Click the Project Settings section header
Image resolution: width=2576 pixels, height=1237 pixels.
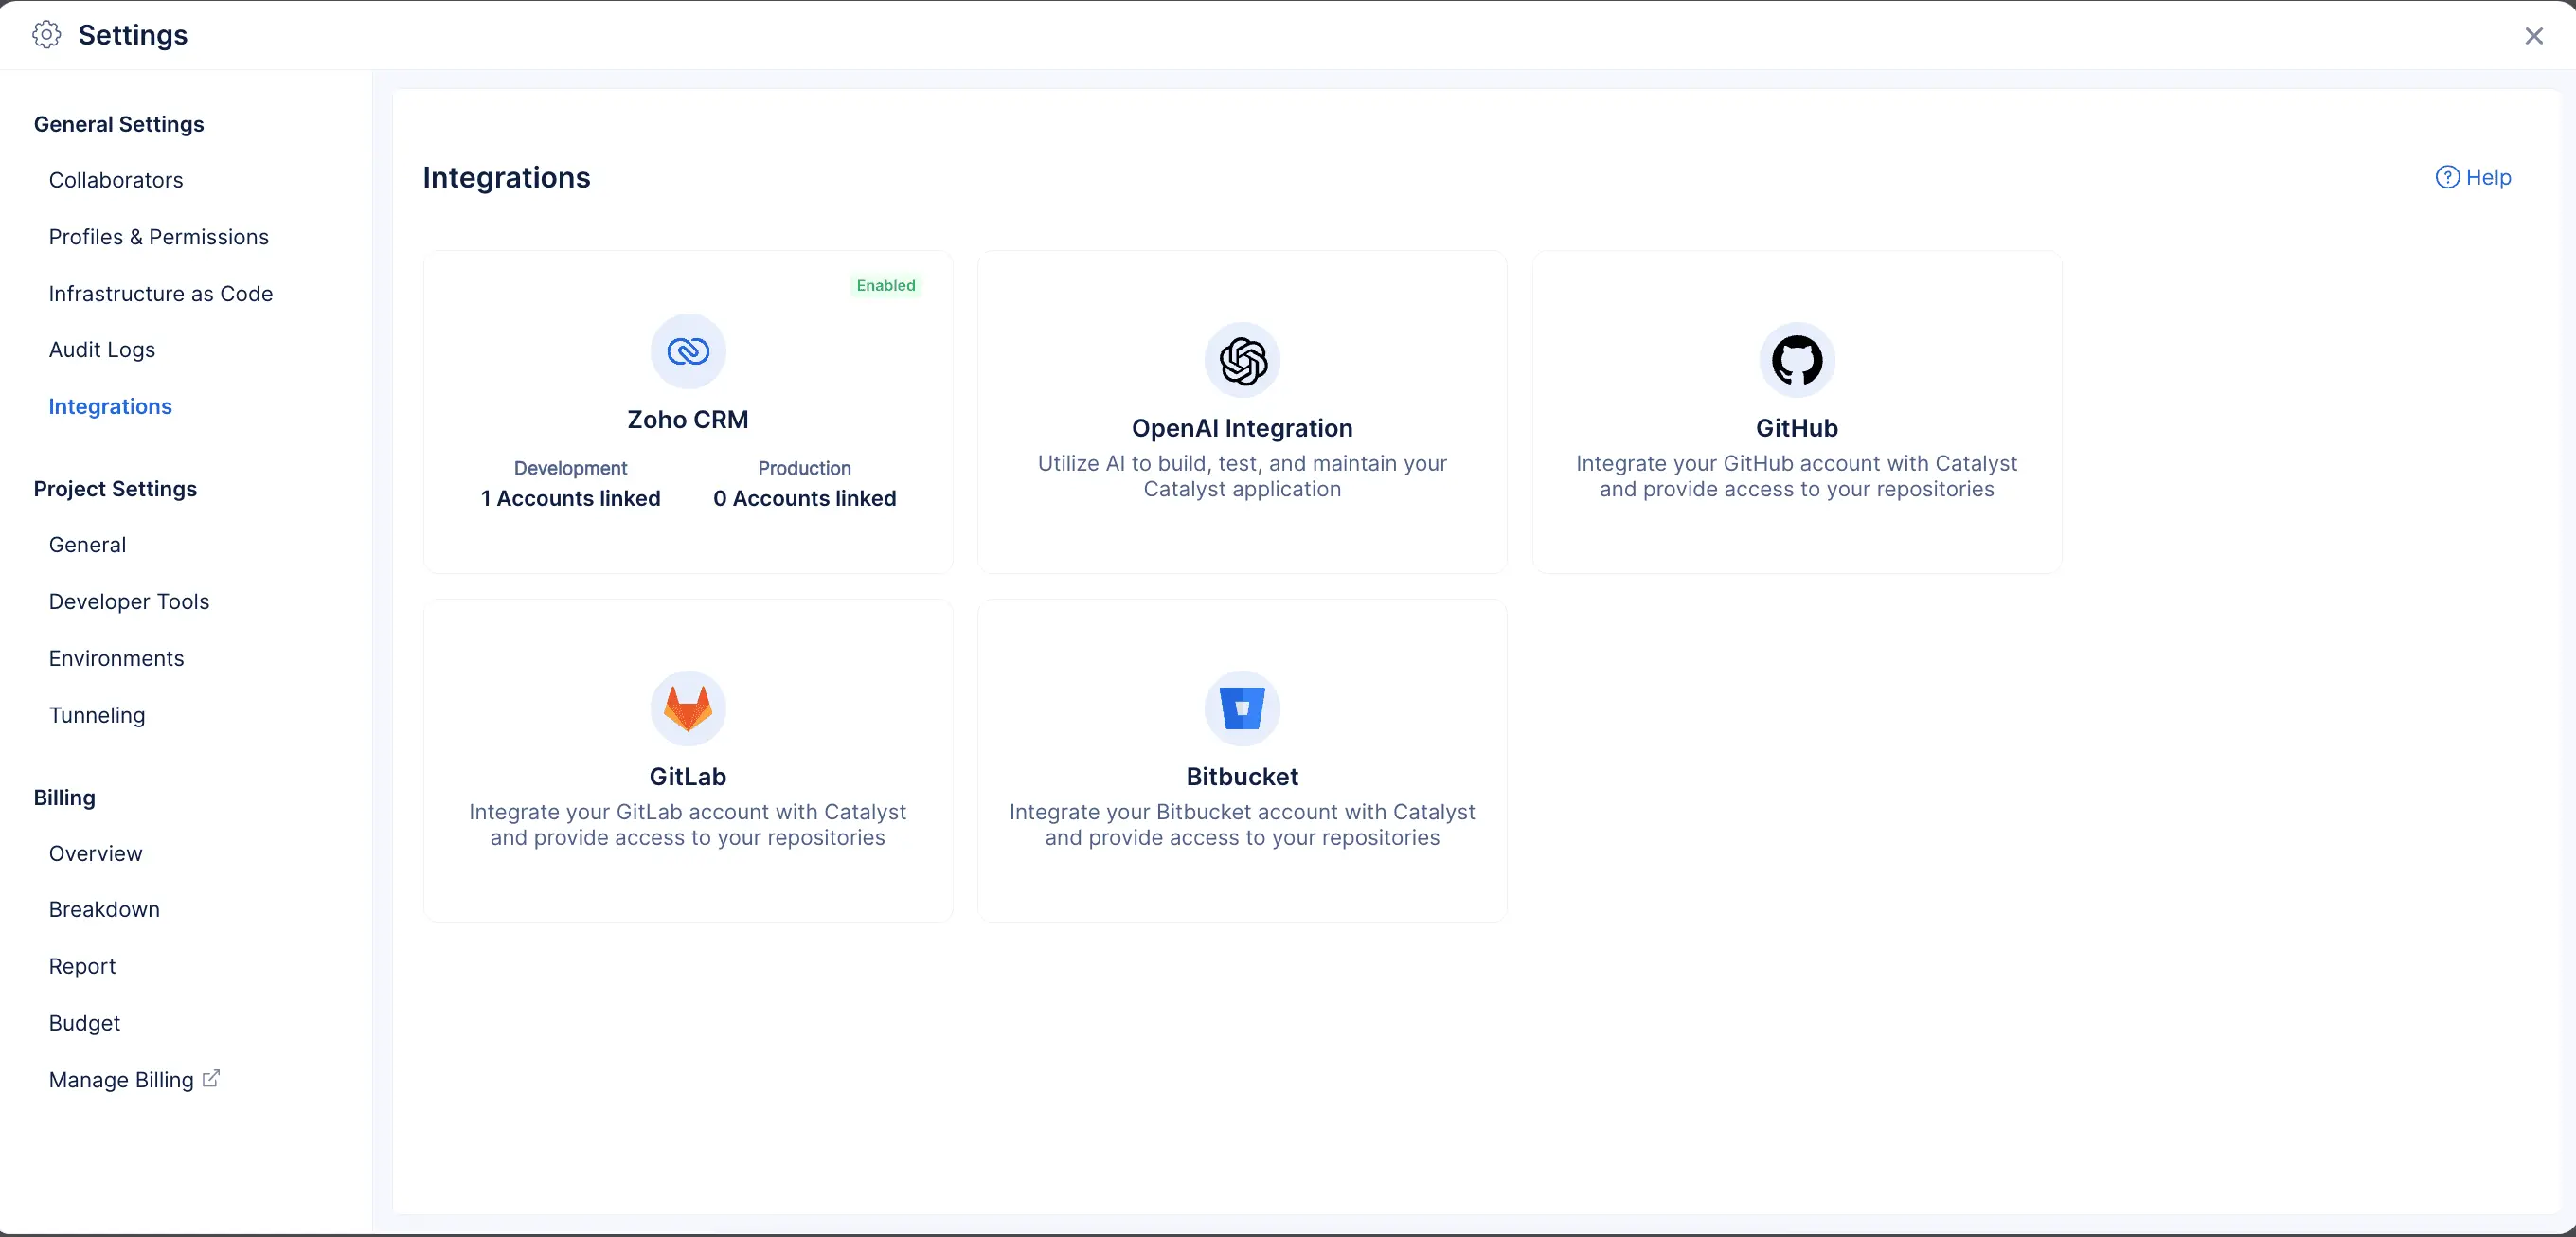coord(115,489)
